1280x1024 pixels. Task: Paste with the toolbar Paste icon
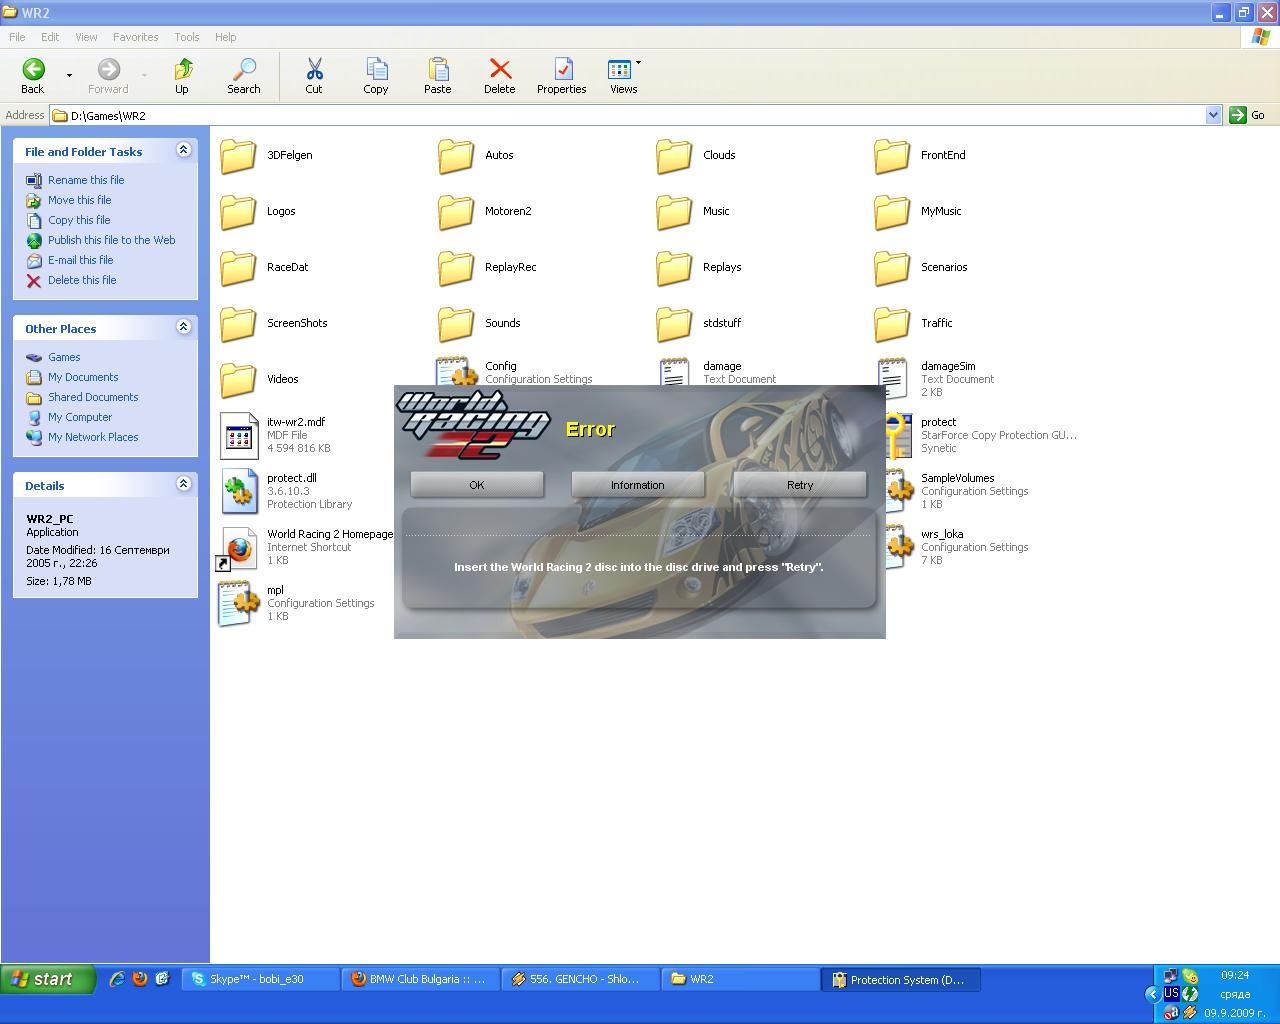(438, 76)
